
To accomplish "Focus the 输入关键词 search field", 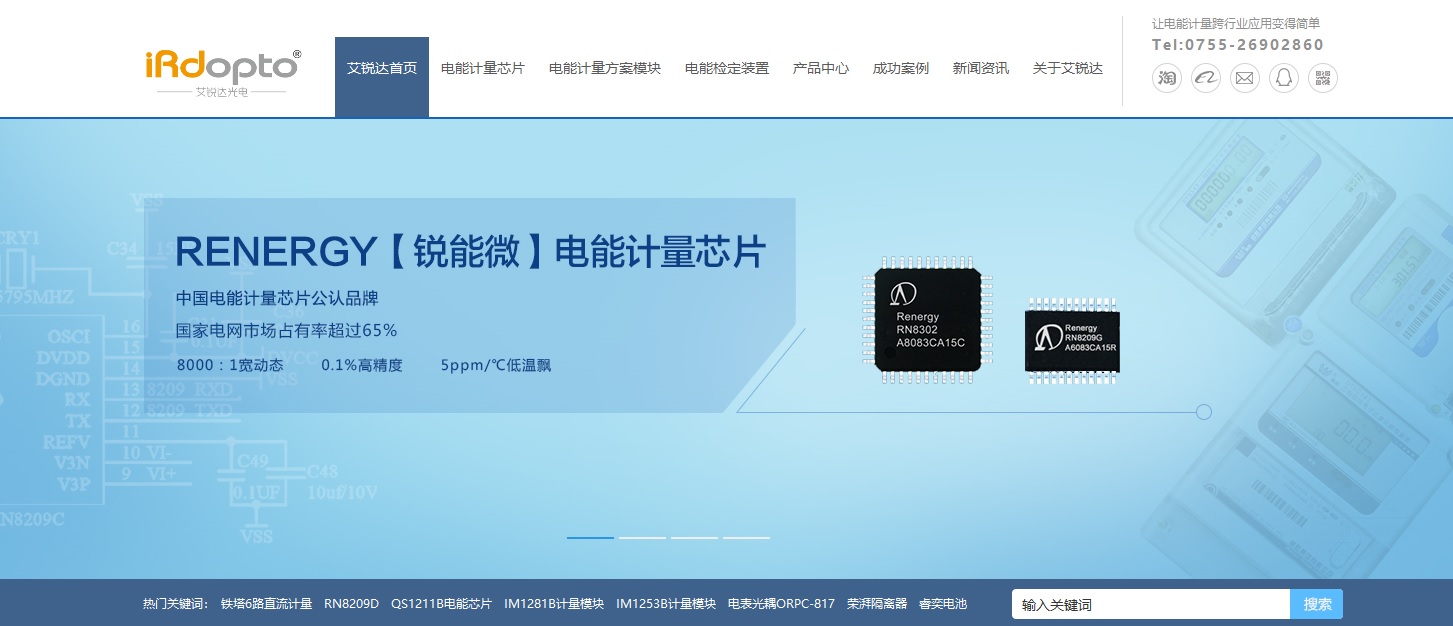I will click(x=1151, y=604).
